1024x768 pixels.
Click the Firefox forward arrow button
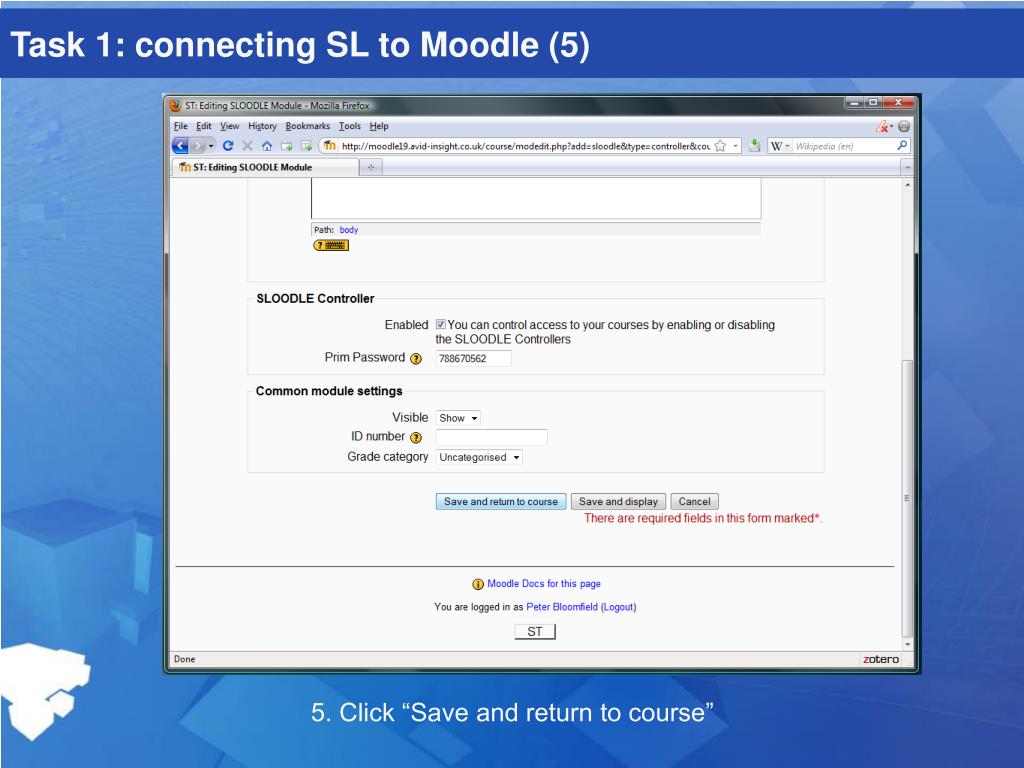tap(198, 146)
